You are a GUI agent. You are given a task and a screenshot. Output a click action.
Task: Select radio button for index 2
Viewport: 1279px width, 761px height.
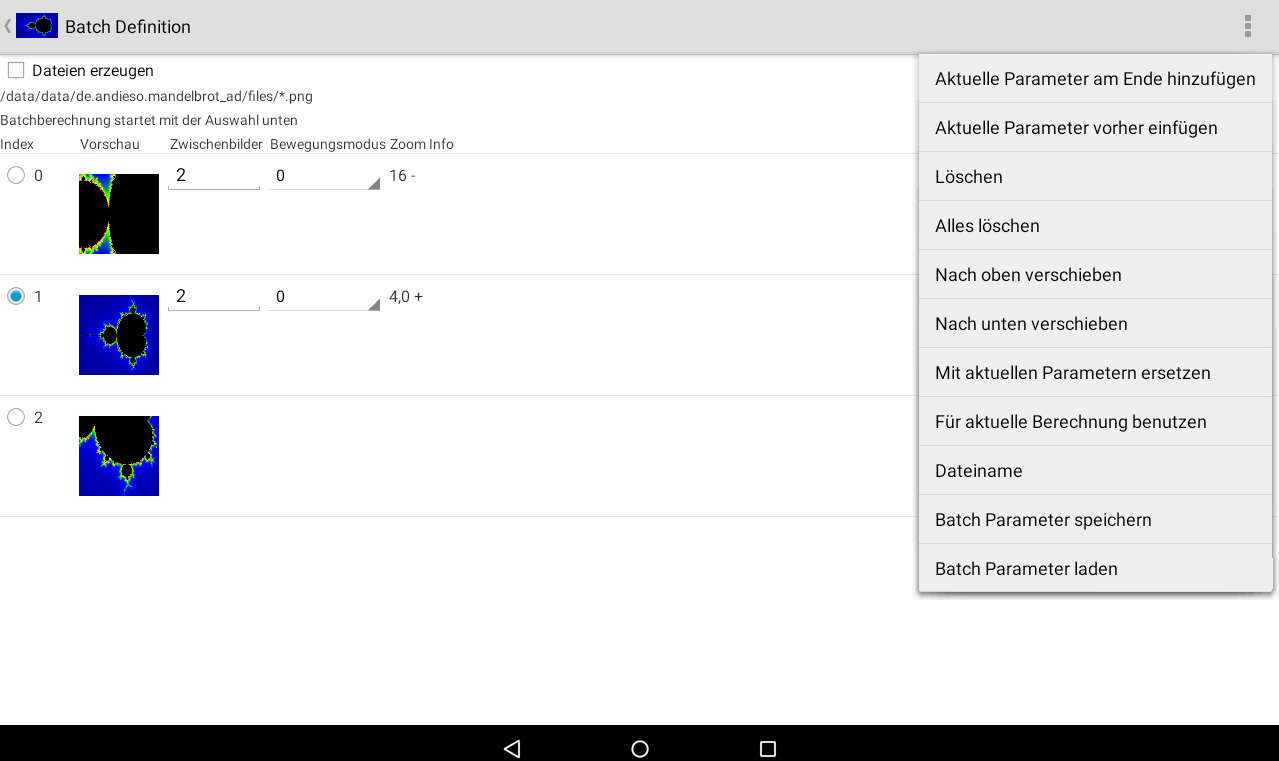[16, 417]
